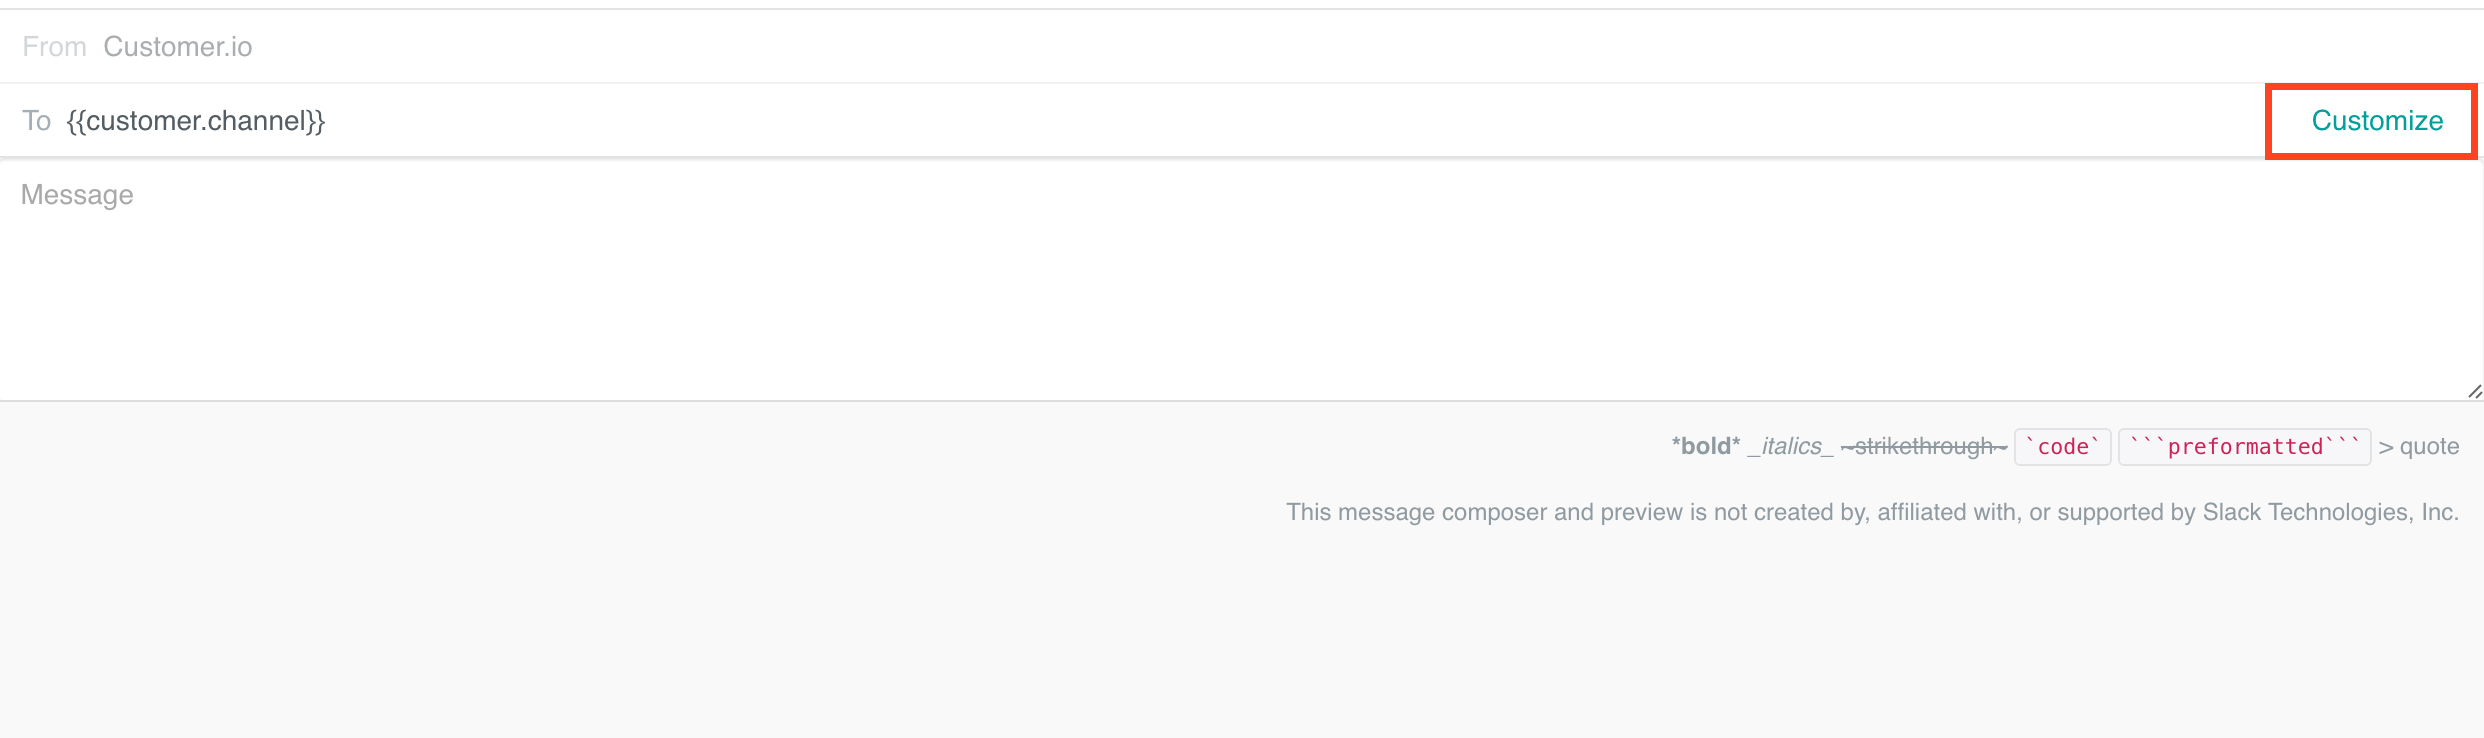2484x738 pixels.
Task: Select the preformatted text hint
Action: [x=2244, y=446]
